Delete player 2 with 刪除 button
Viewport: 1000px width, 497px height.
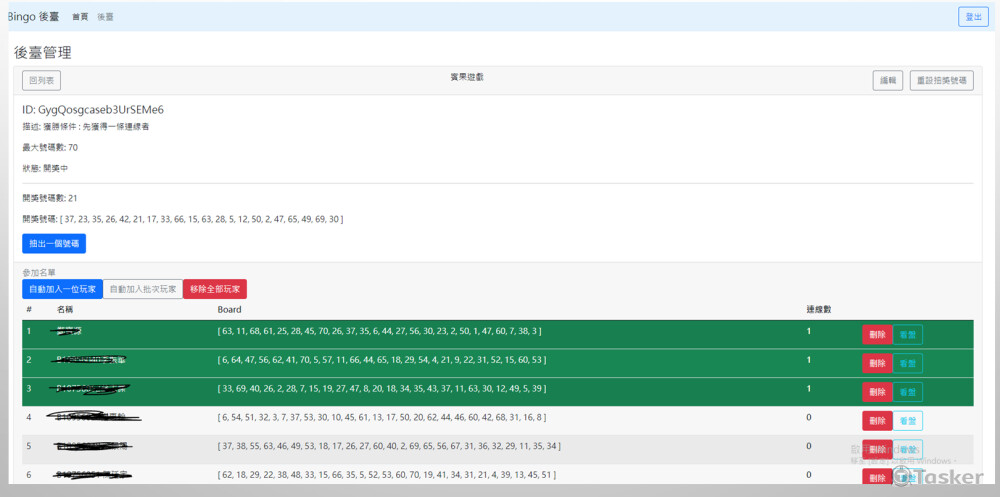point(877,363)
